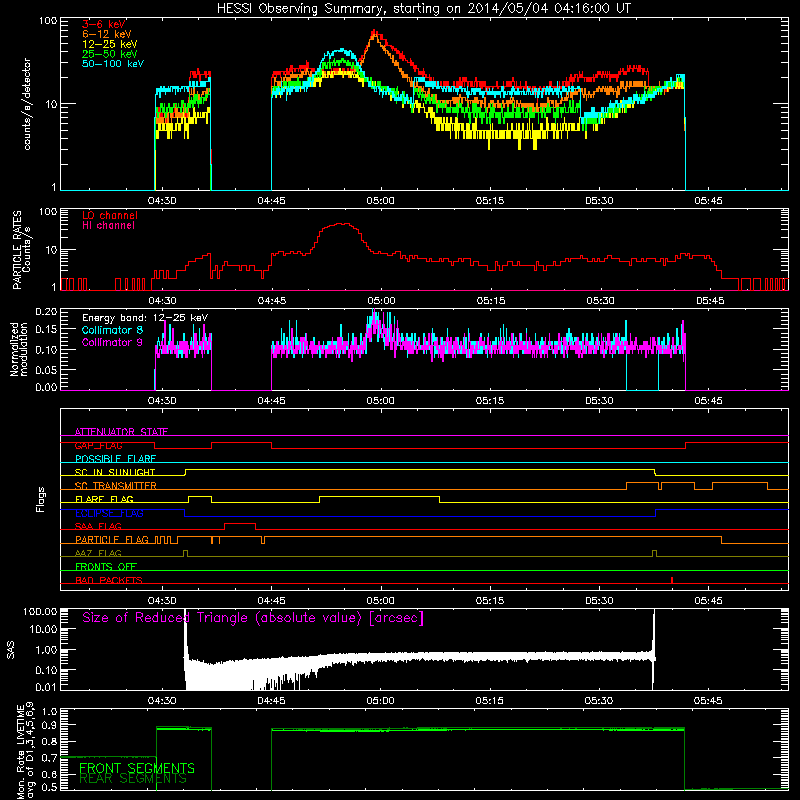The width and height of the screenshot is (800, 800).
Task: Click the ECLIPSE_FLAG label
Action: (x=109, y=513)
